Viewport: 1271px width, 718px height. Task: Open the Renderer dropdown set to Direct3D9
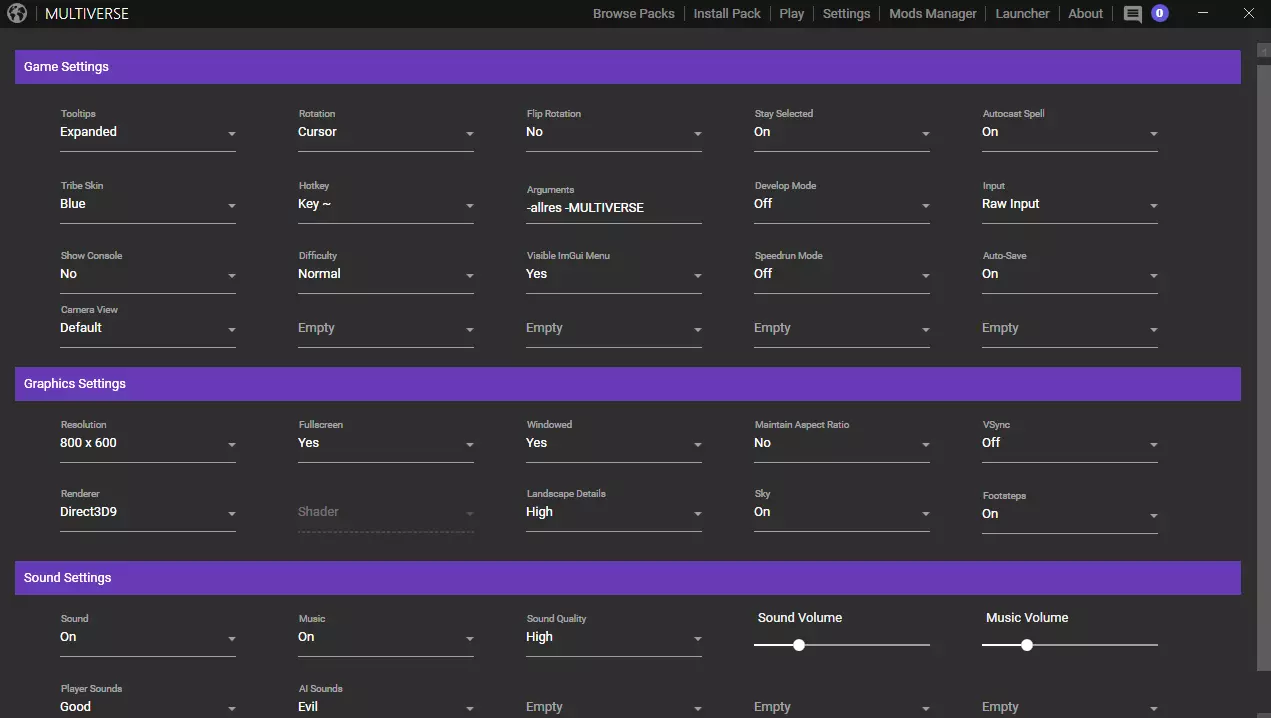[x=148, y=512]
